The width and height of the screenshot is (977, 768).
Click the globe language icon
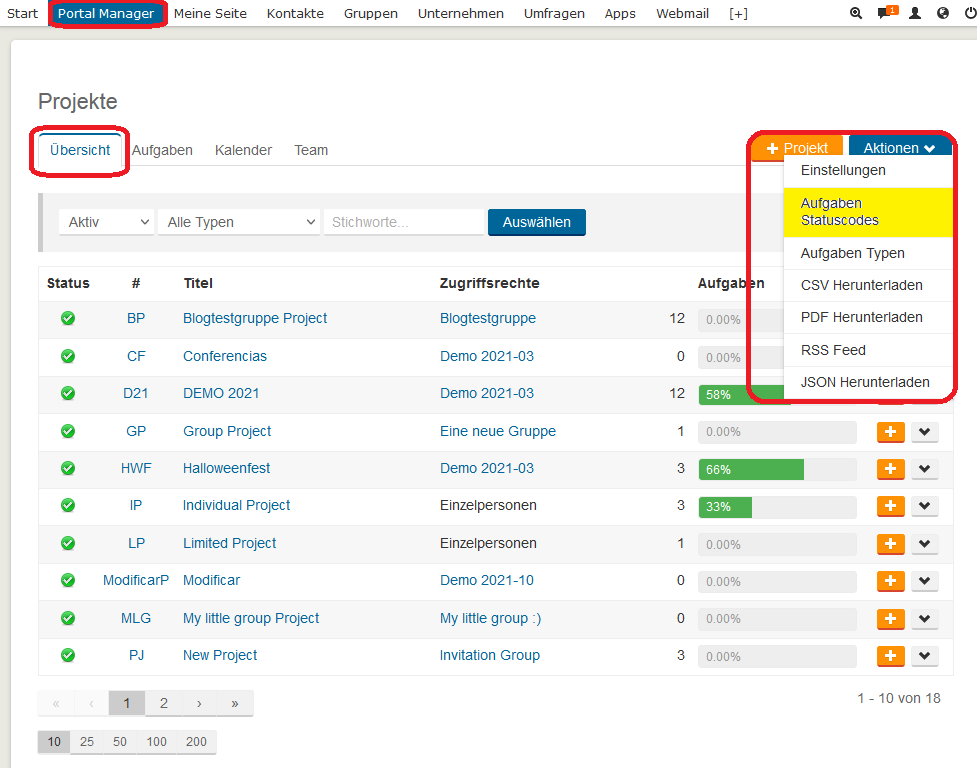[943, 14]
